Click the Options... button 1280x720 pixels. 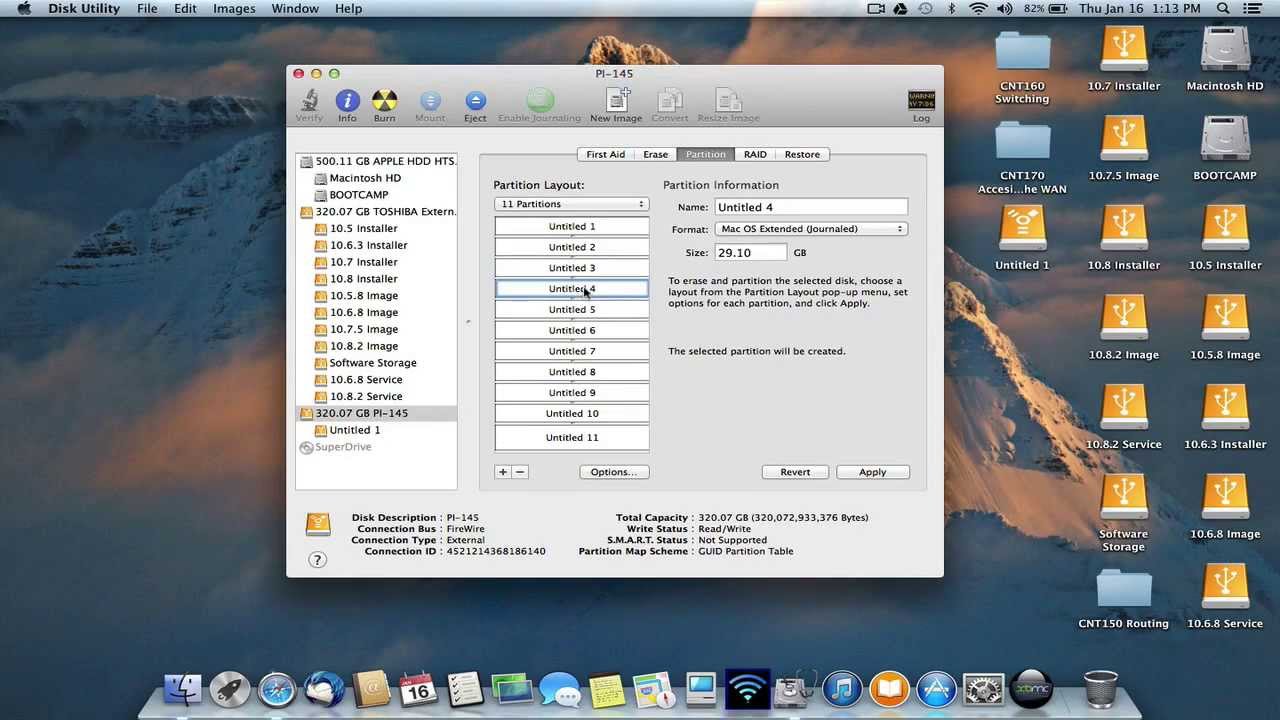(613, 472)
